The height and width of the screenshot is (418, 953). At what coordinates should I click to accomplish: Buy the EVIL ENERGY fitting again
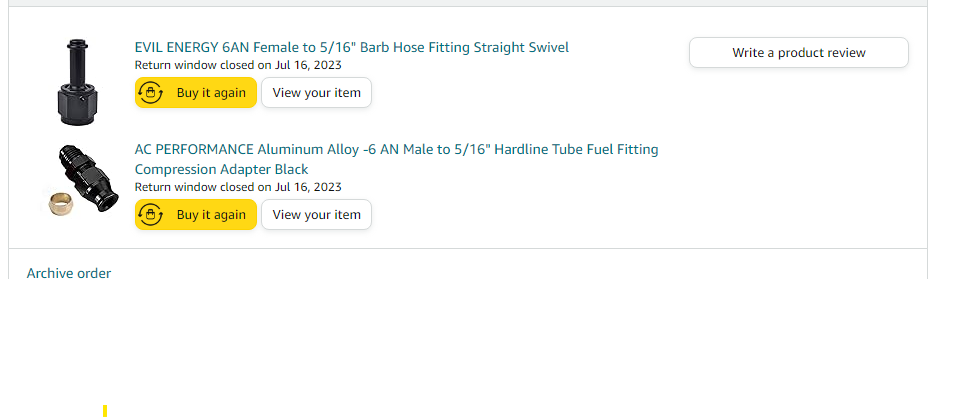click(196, 92)
